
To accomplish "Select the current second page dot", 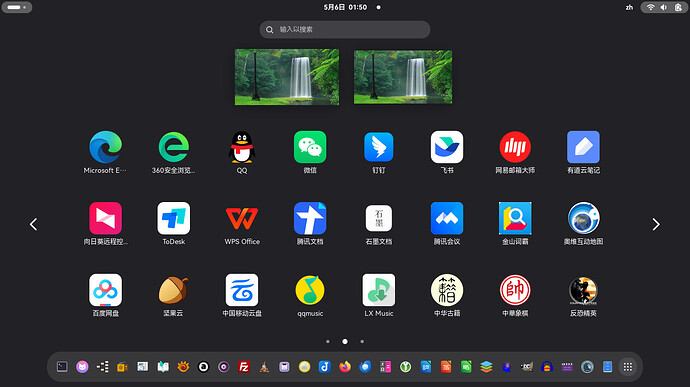I will click(x=345, y=341).
